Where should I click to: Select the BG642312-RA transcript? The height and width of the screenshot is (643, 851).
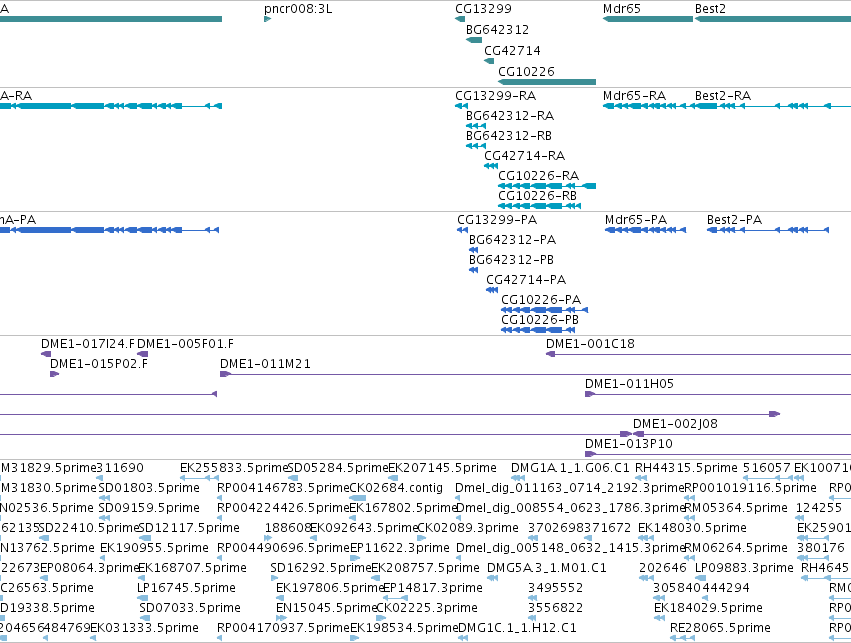click(x=476, y=126)
